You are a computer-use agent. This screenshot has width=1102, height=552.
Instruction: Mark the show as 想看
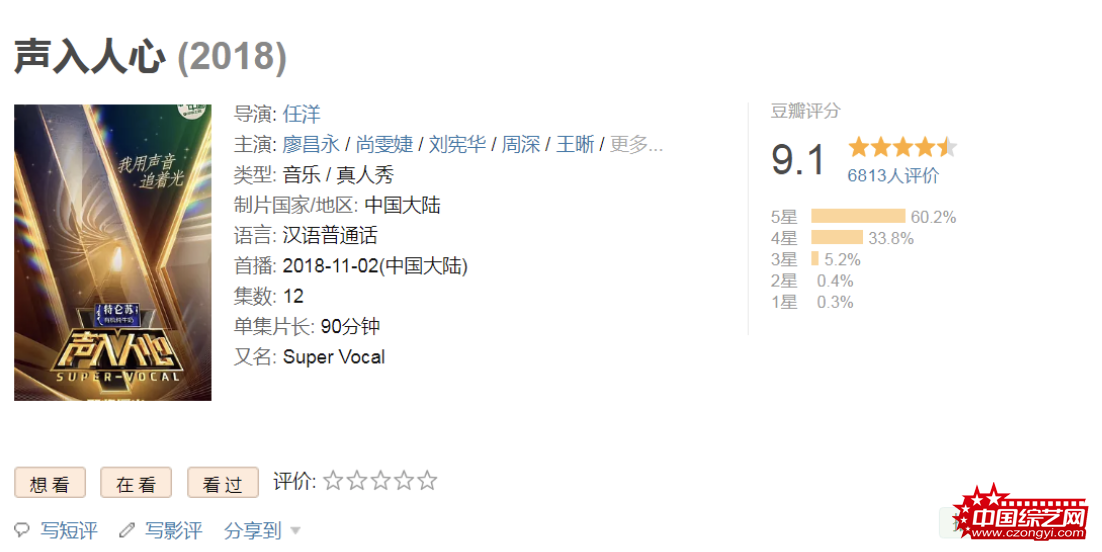pyautogui.click(x=50, y=483)
